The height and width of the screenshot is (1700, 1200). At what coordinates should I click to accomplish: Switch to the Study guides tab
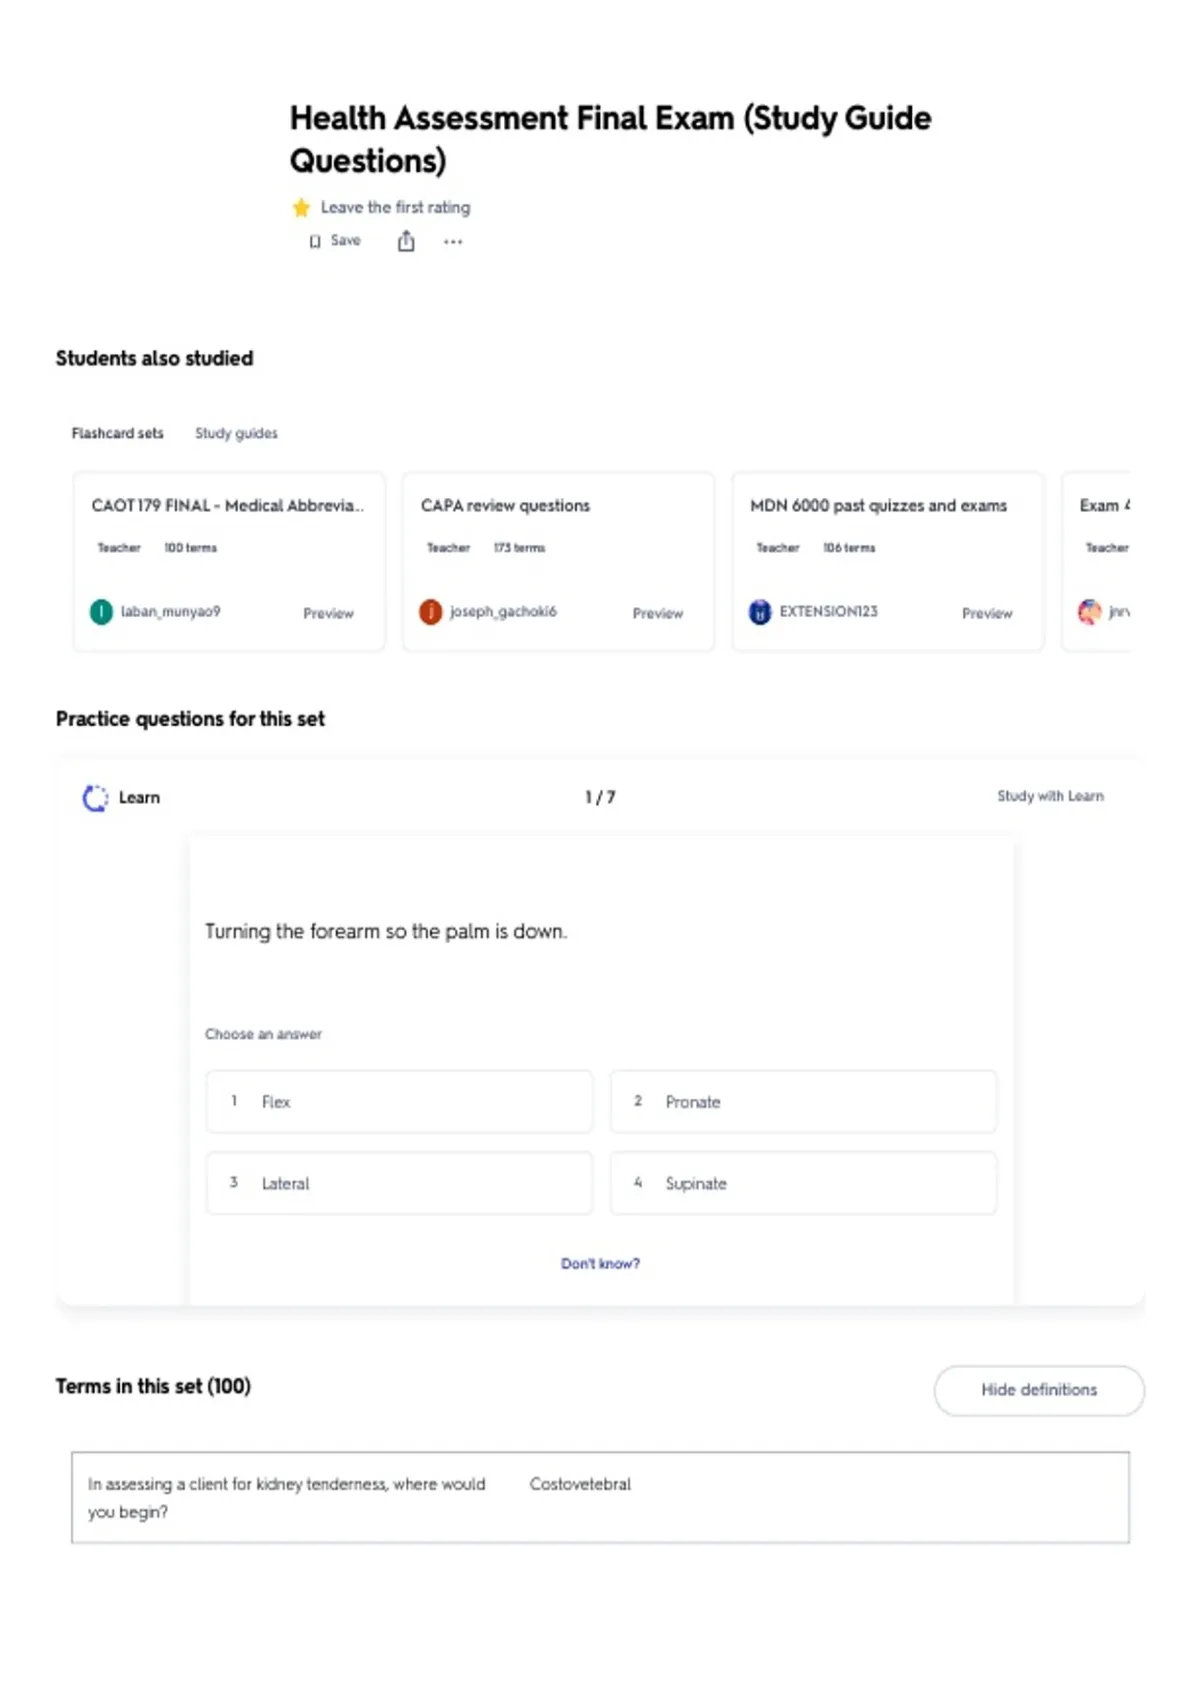[236, 433]
